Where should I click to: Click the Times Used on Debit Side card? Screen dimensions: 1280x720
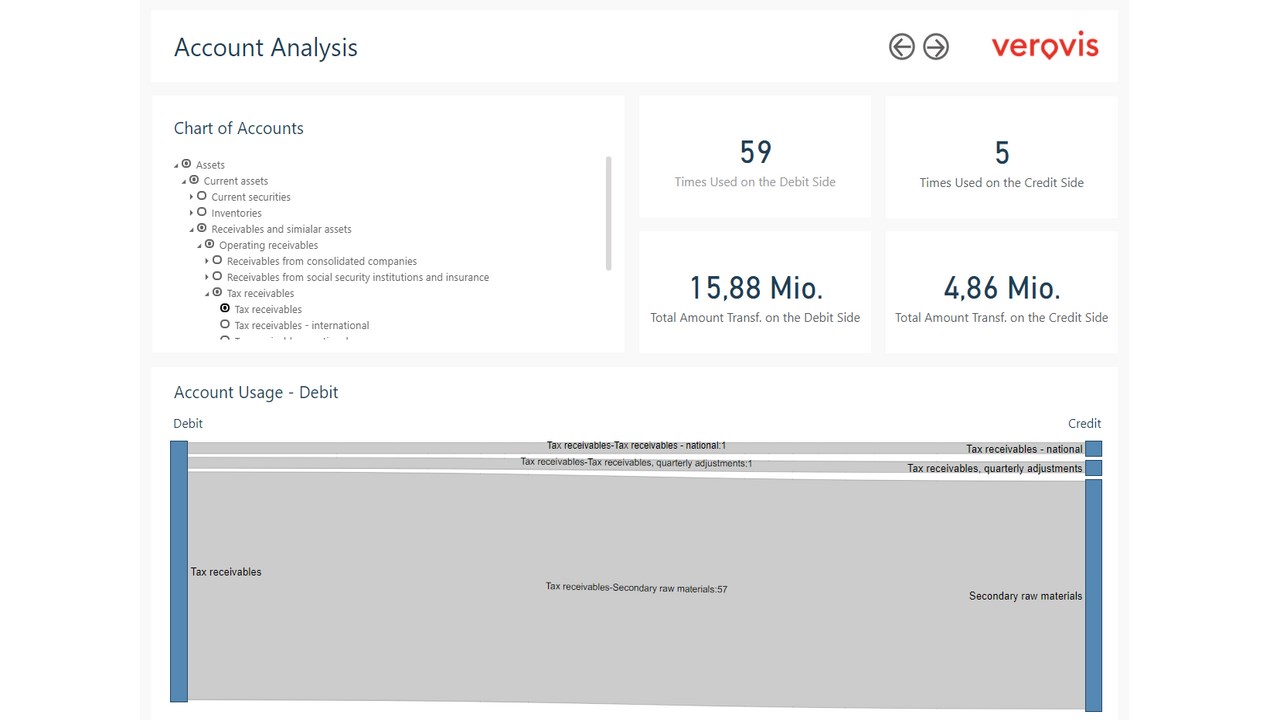755,157
